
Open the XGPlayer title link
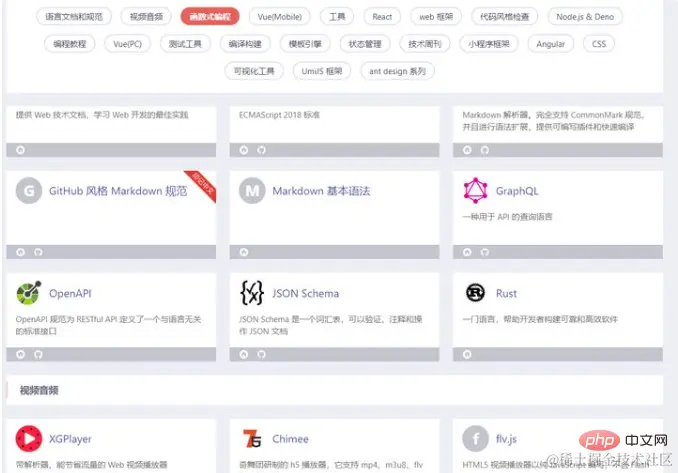70,438
